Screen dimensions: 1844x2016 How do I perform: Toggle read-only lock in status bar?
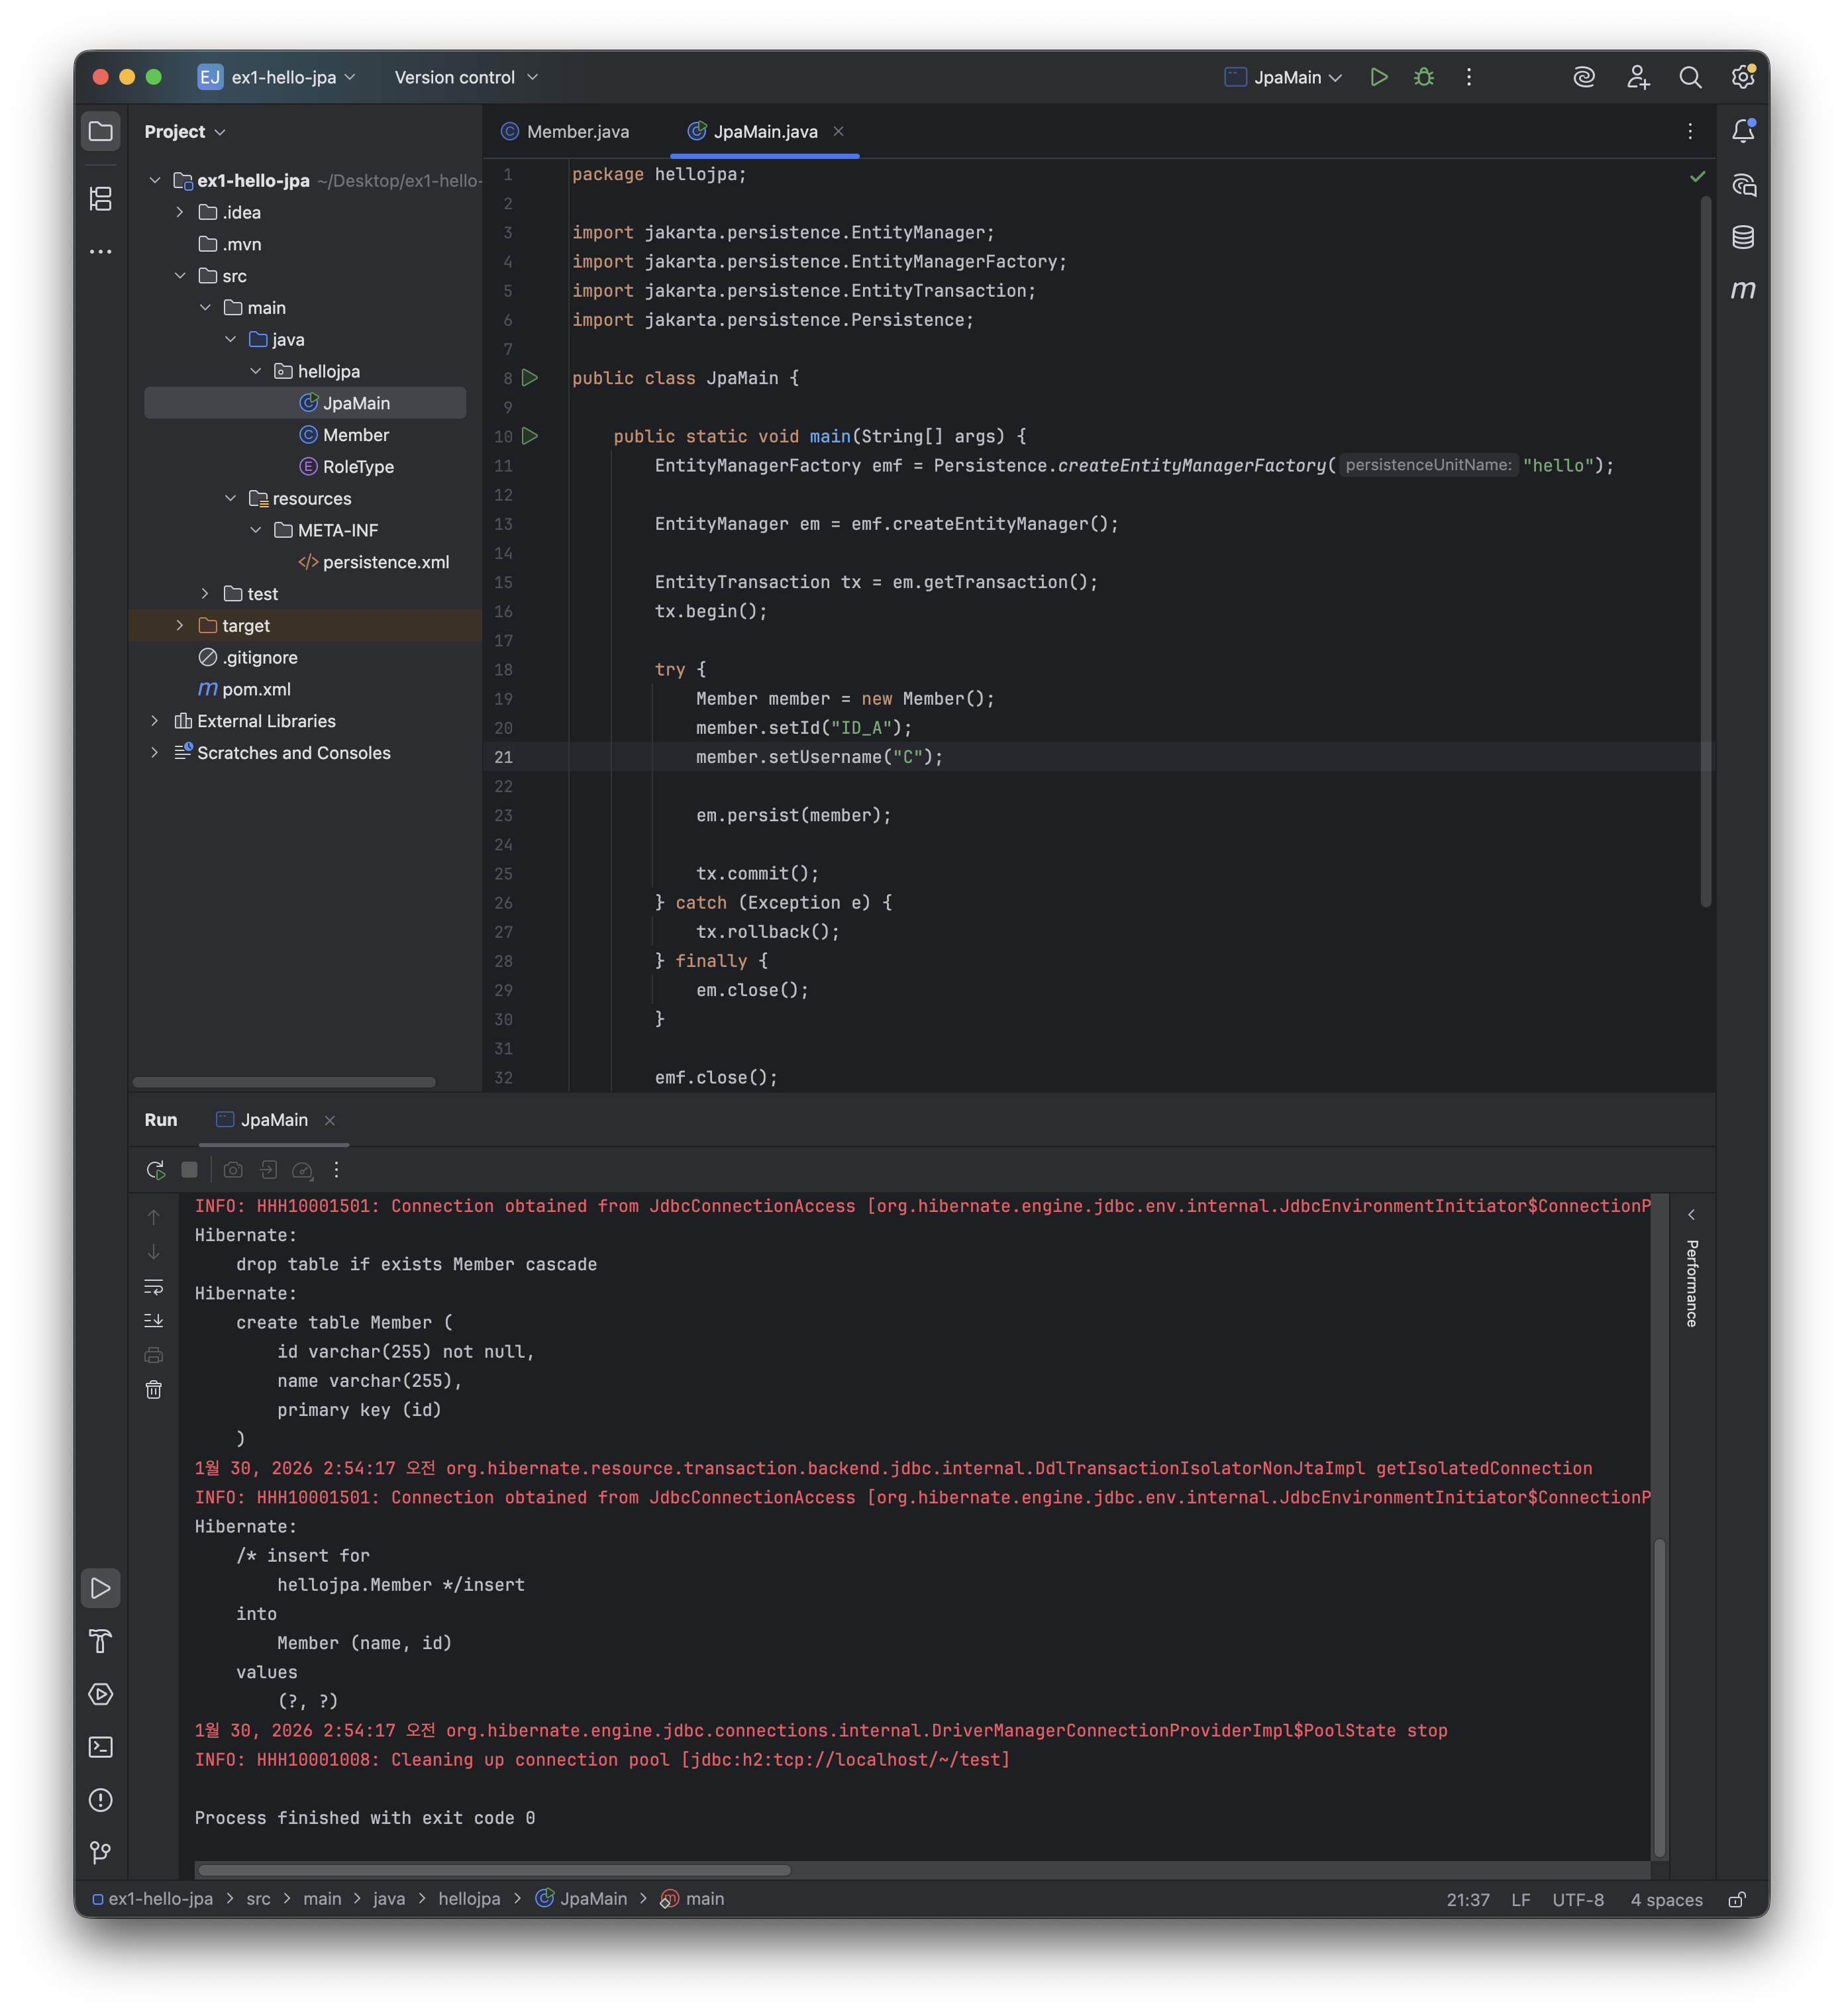pos(1737,1899)
